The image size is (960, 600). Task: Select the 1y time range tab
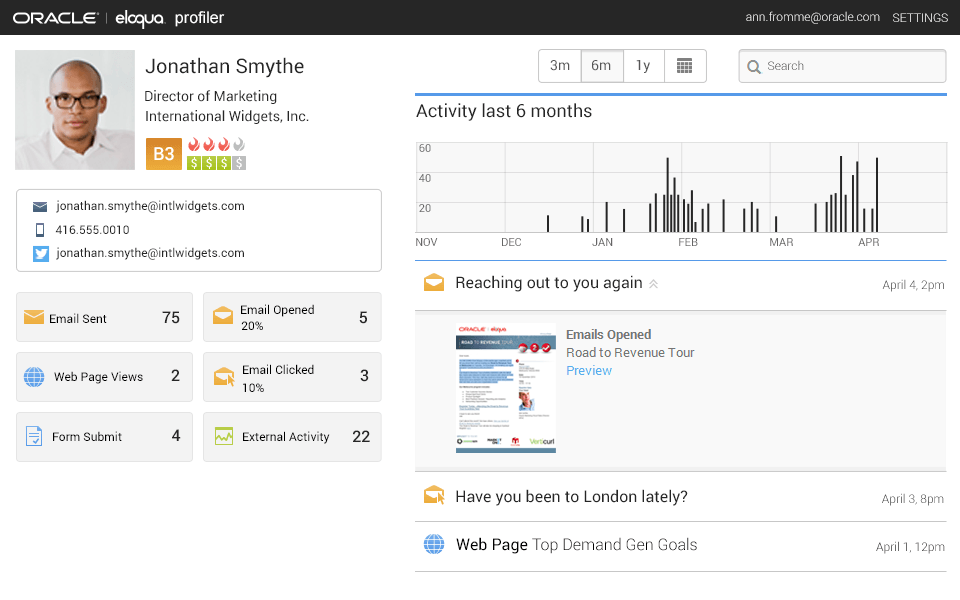643,66
